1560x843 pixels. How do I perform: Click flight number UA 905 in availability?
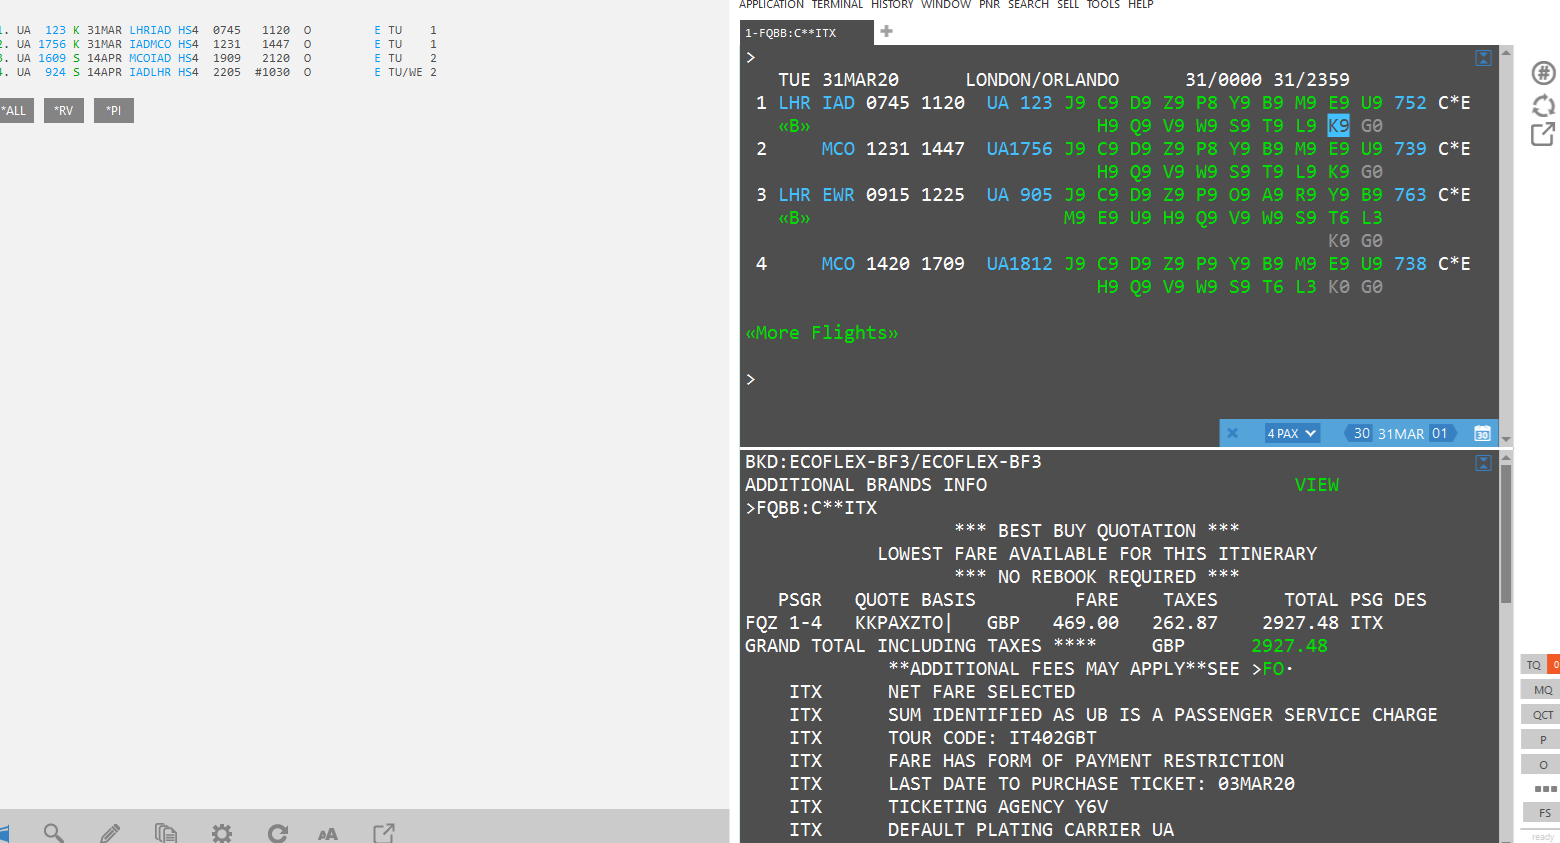pyautogui.click(x=1019, y=195)
